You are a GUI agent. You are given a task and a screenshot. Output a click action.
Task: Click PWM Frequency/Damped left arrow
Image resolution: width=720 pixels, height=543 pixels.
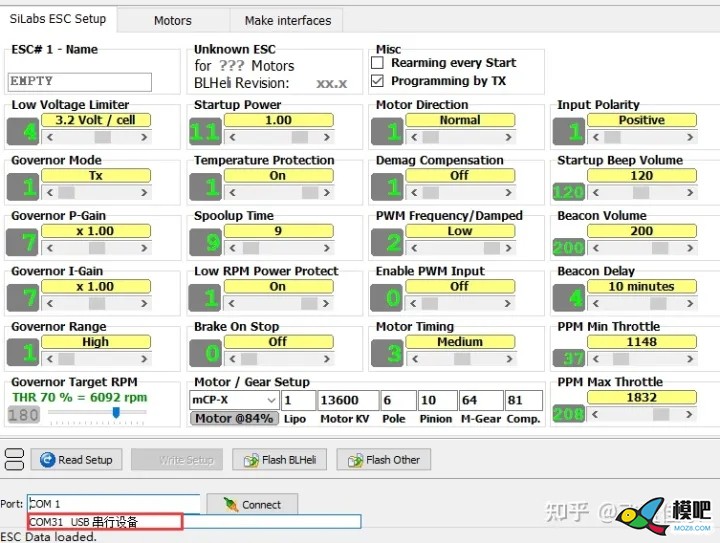[414, 248]
